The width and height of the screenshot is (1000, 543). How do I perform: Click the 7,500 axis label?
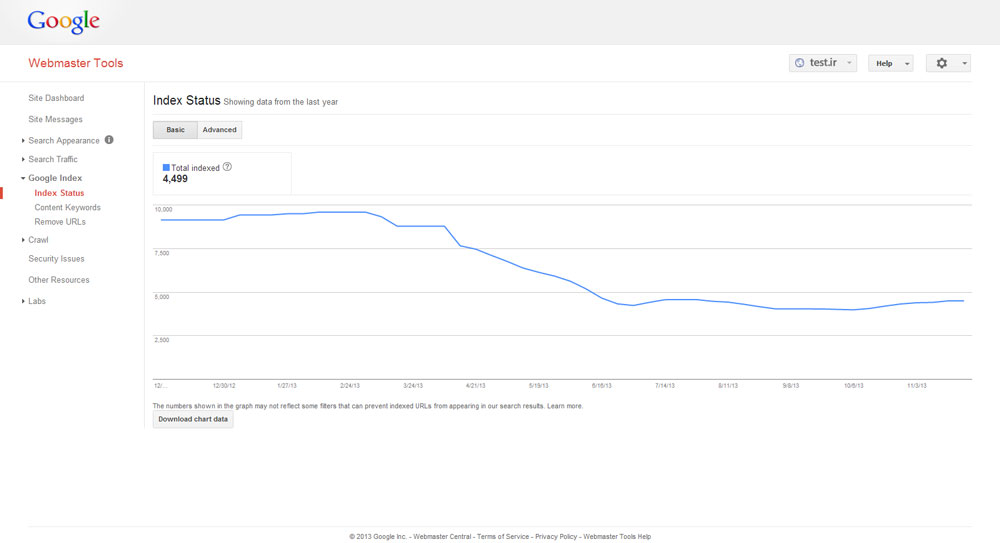point(162,253)
